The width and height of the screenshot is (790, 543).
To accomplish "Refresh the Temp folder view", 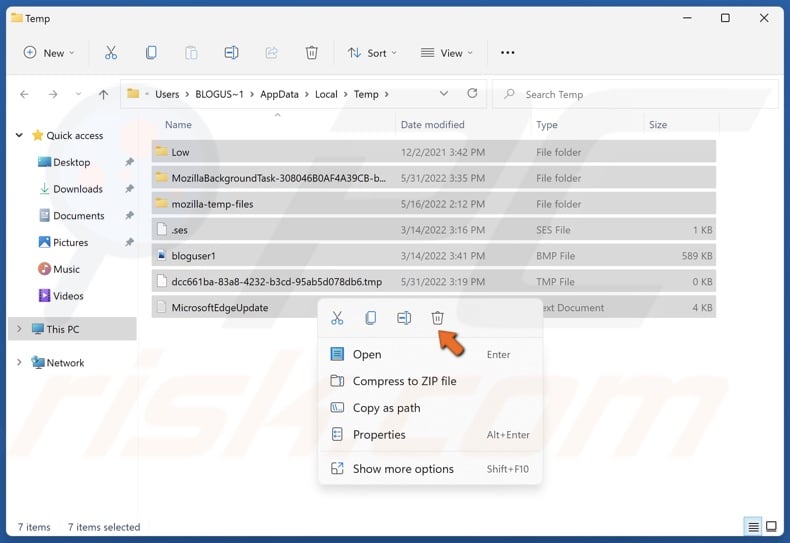I will (x=472, y=93).
